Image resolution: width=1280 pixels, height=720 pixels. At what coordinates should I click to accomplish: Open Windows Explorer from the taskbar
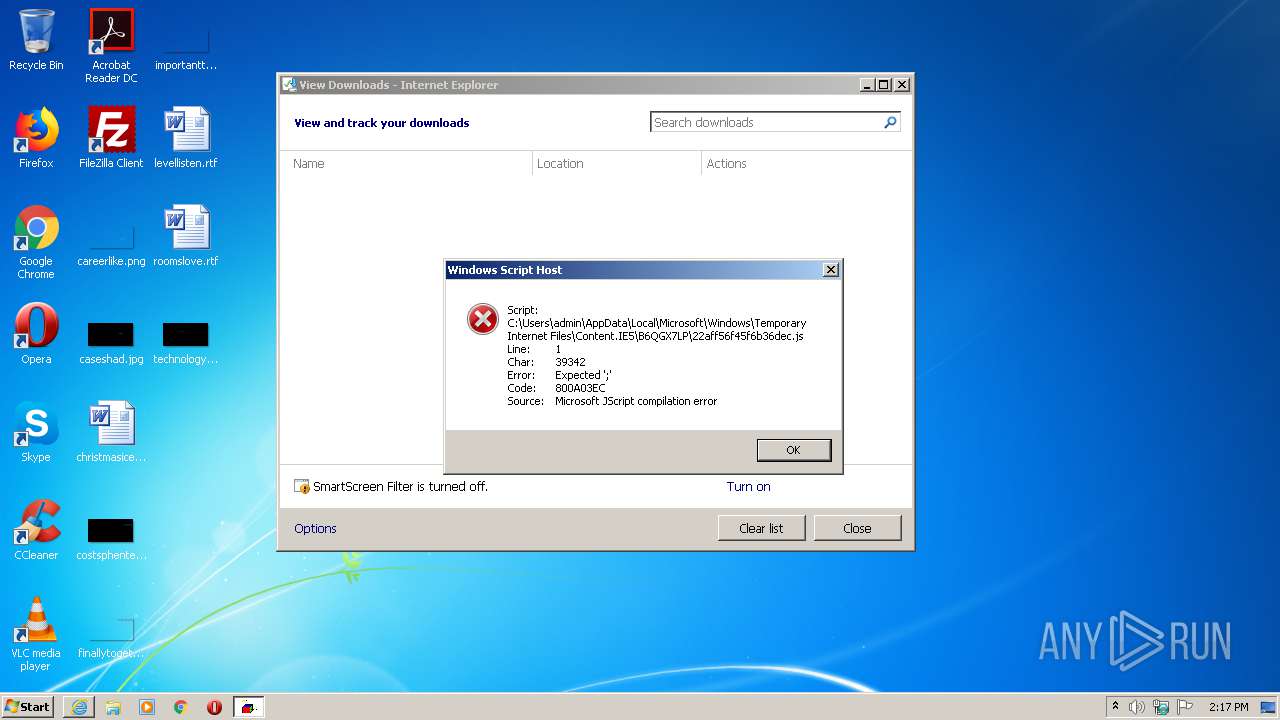[113, 707]
